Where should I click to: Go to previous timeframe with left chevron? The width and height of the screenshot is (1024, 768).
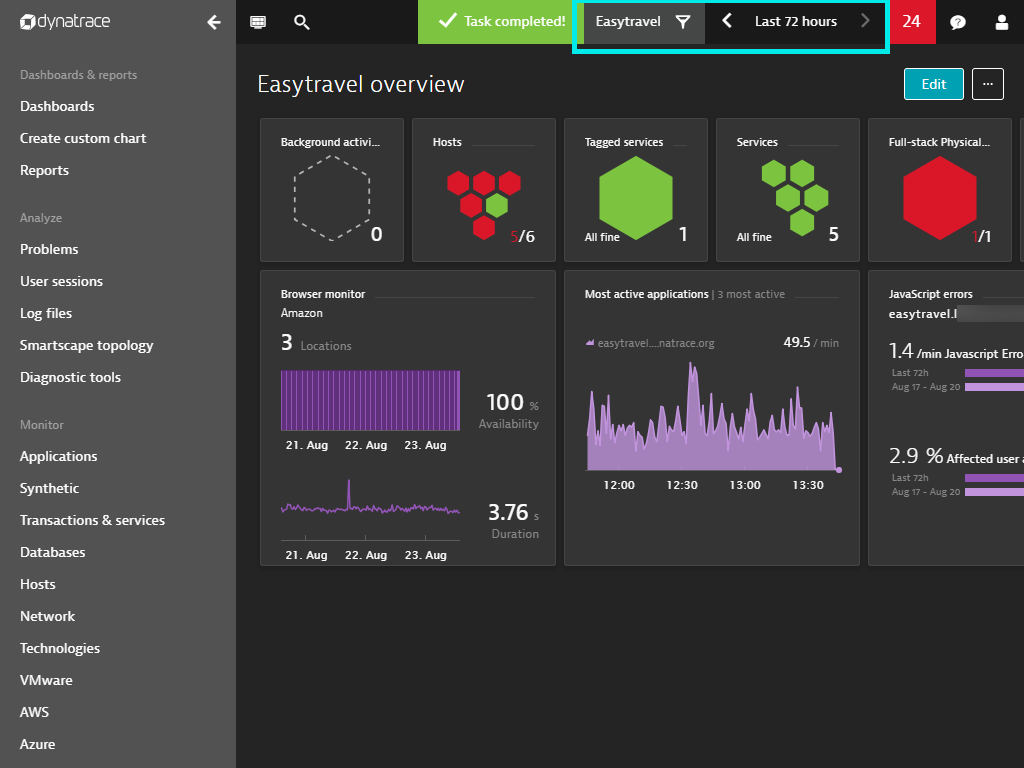(x=727, y=21)
